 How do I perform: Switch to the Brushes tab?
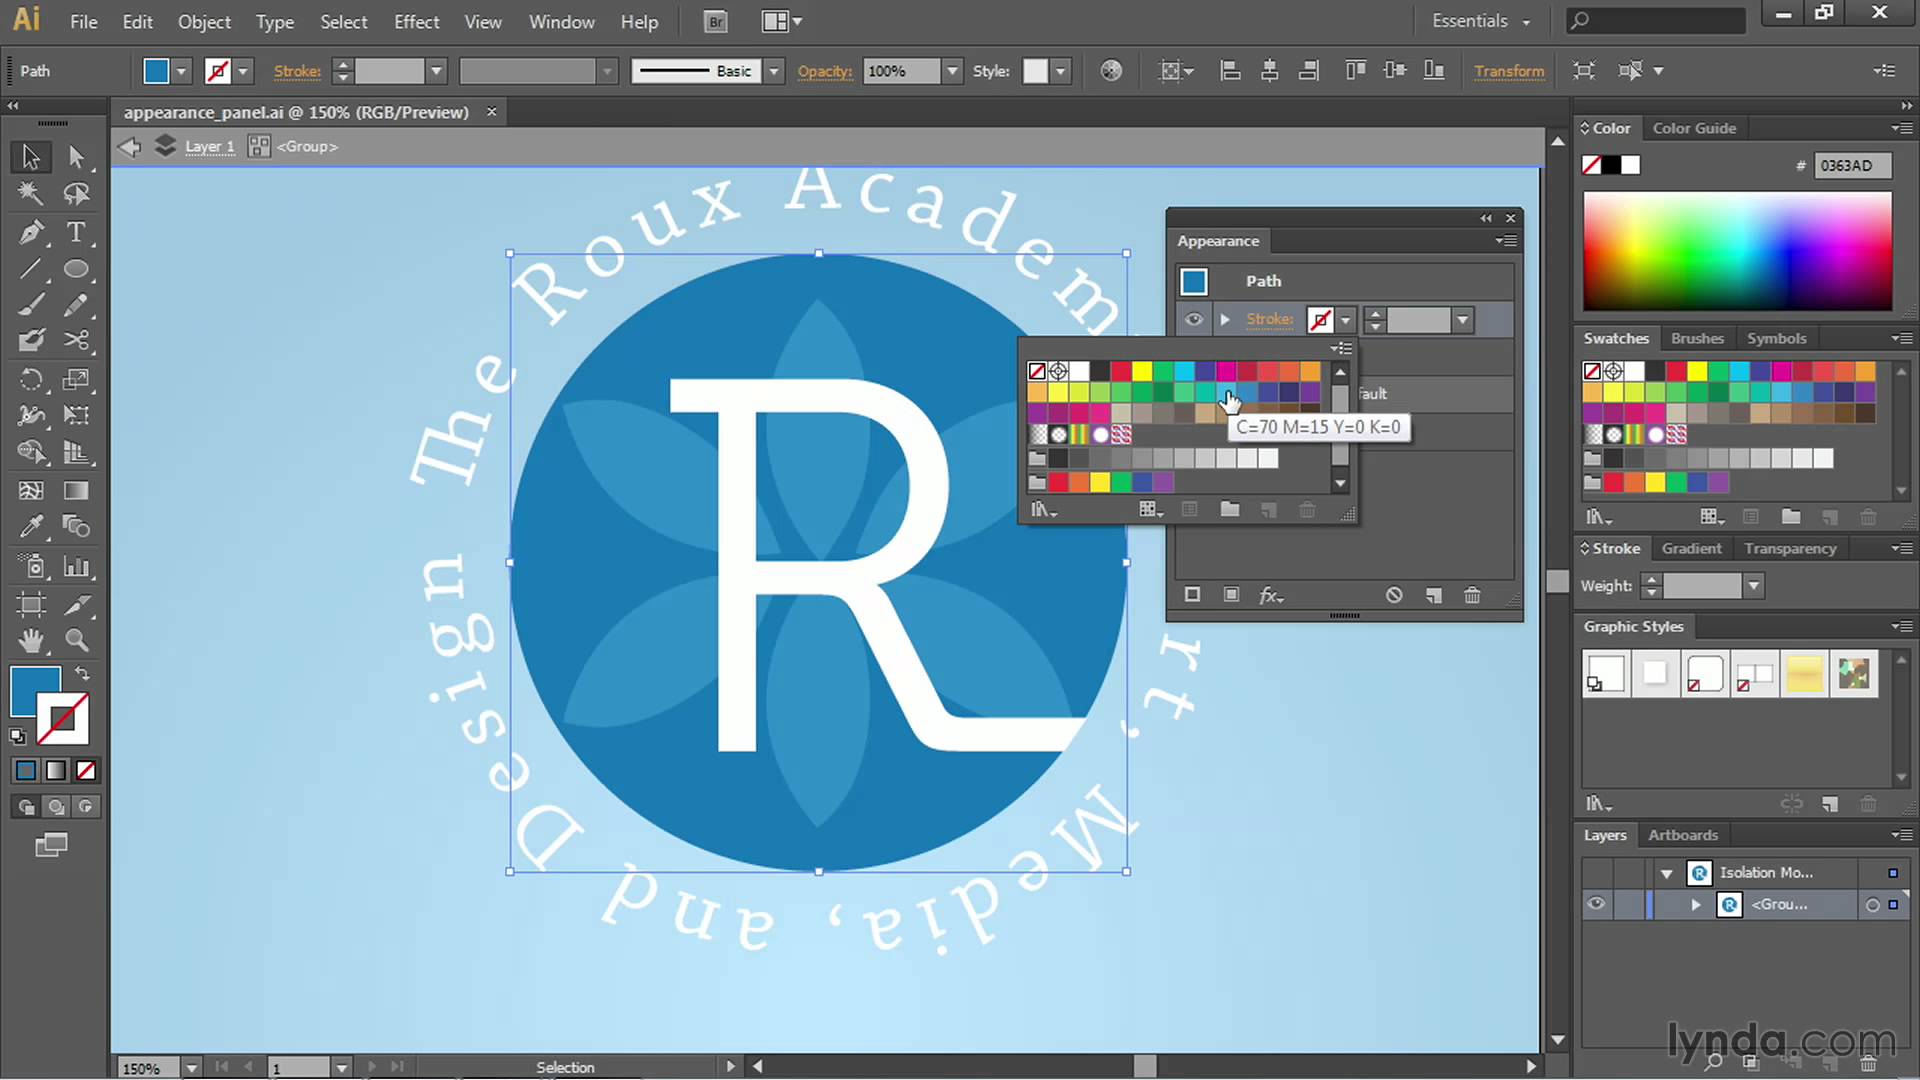coord(1697,338)
